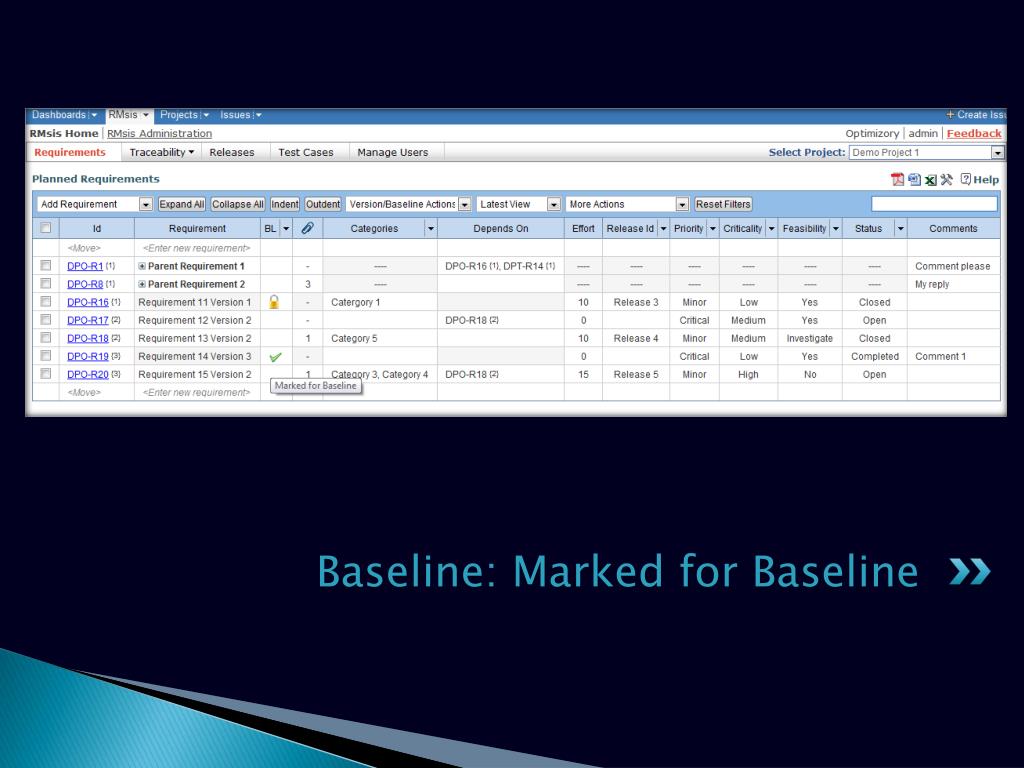Open the RMsis menu

[x=129, y=115]
